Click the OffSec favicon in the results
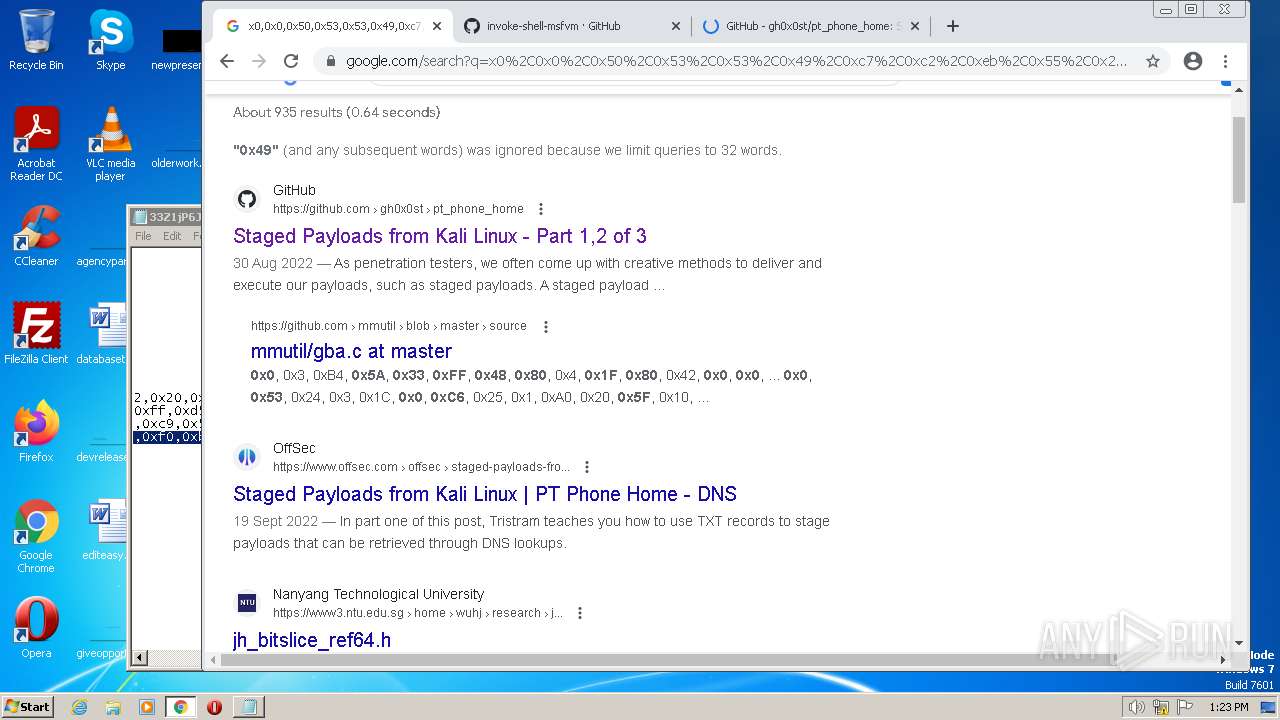The height and width of the screenshot is (720, 1280). pyautogui.click(x=247, y=457)
